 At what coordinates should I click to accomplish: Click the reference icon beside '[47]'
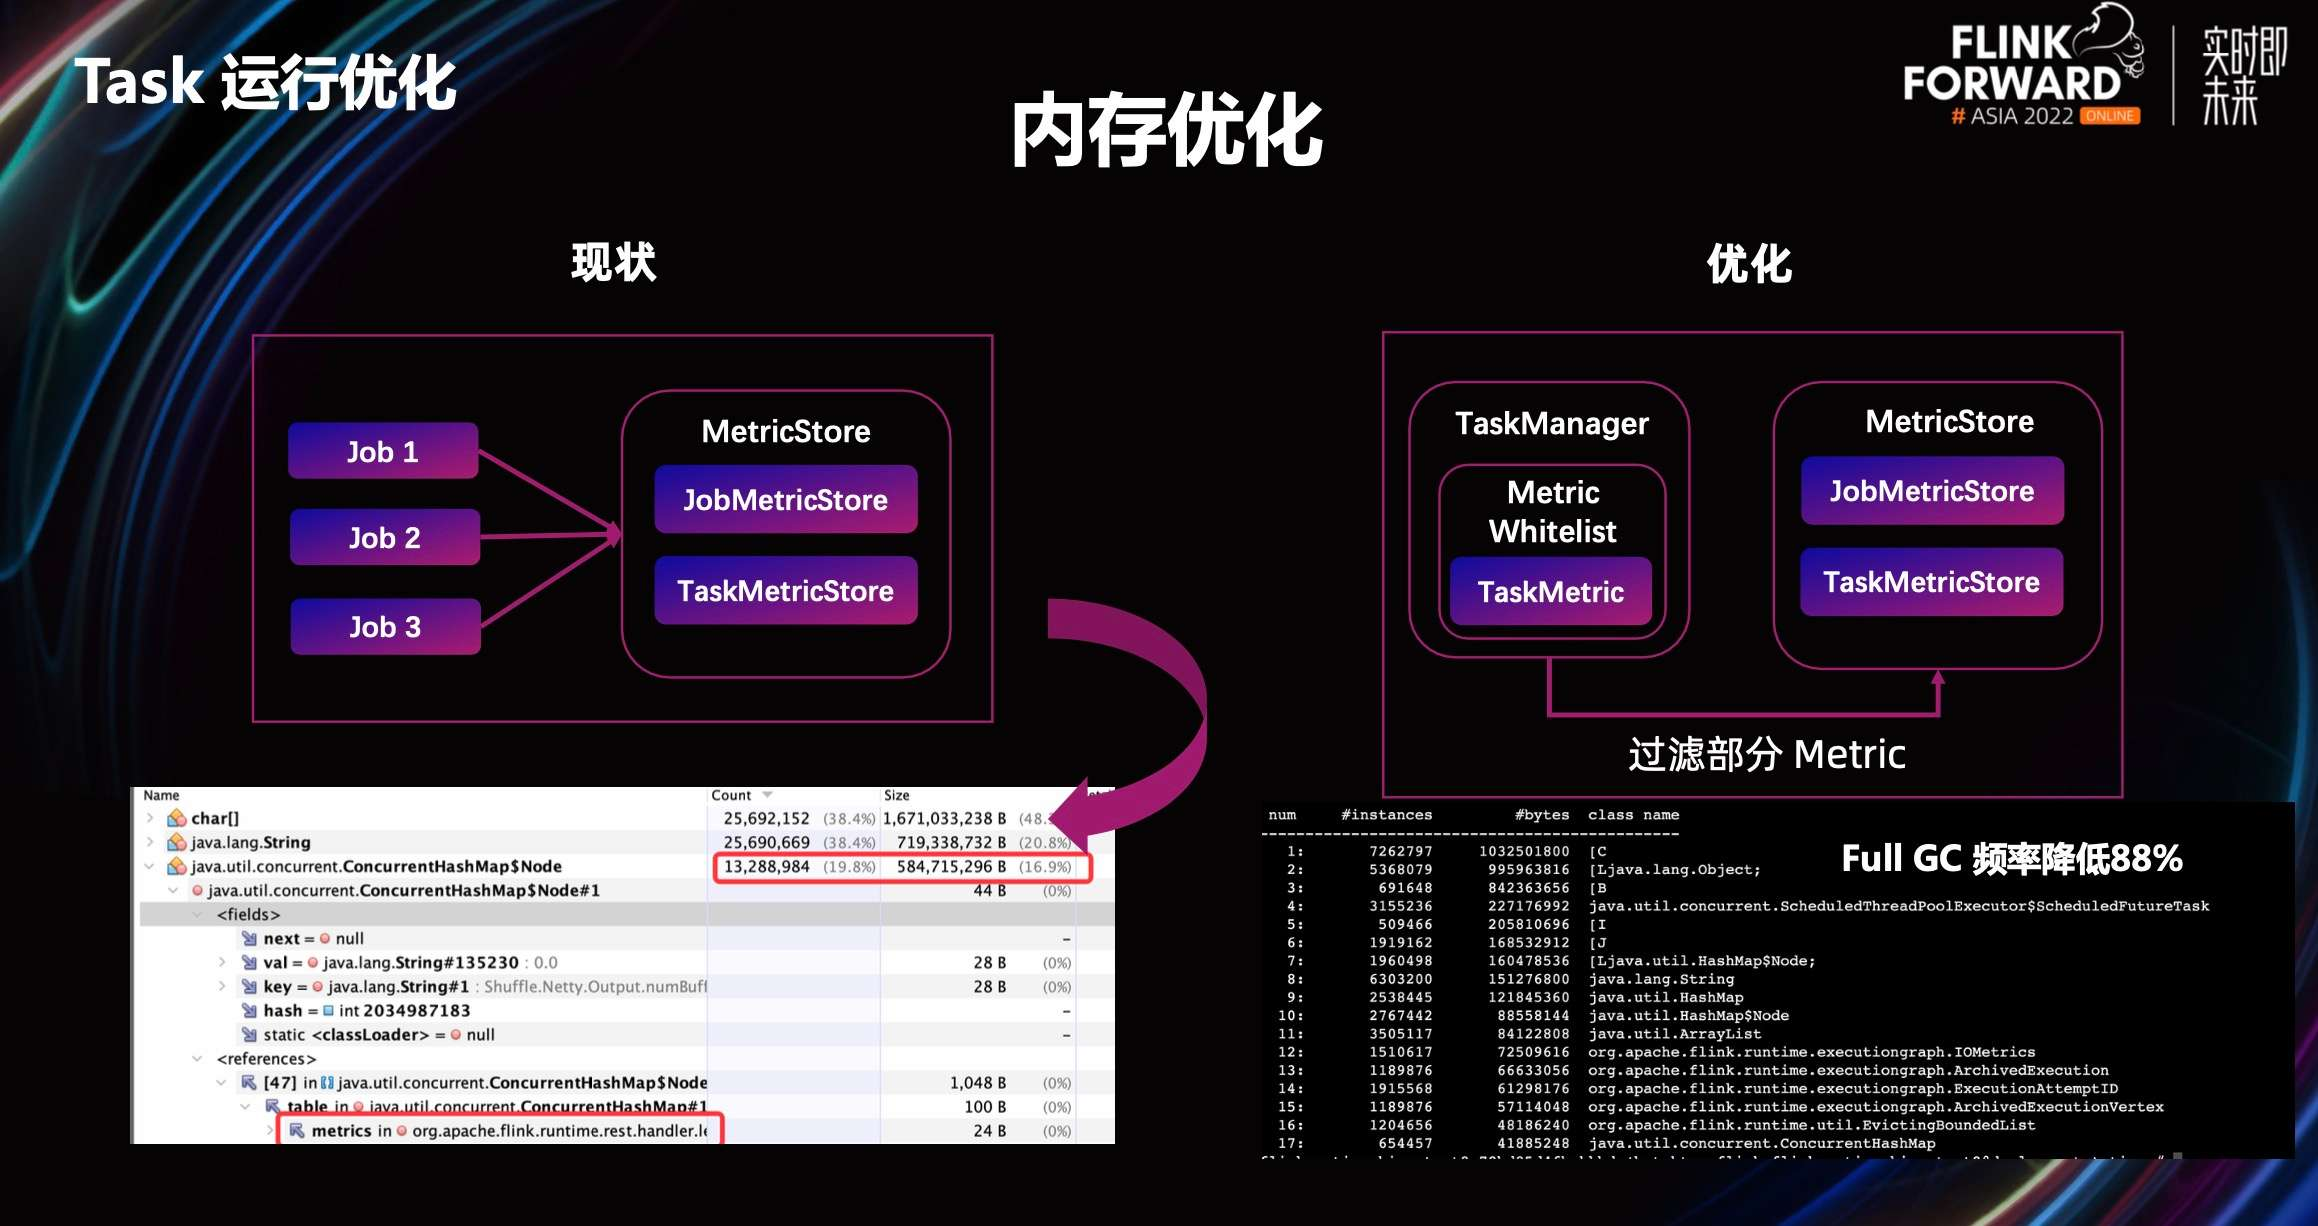click(249, 1082)
